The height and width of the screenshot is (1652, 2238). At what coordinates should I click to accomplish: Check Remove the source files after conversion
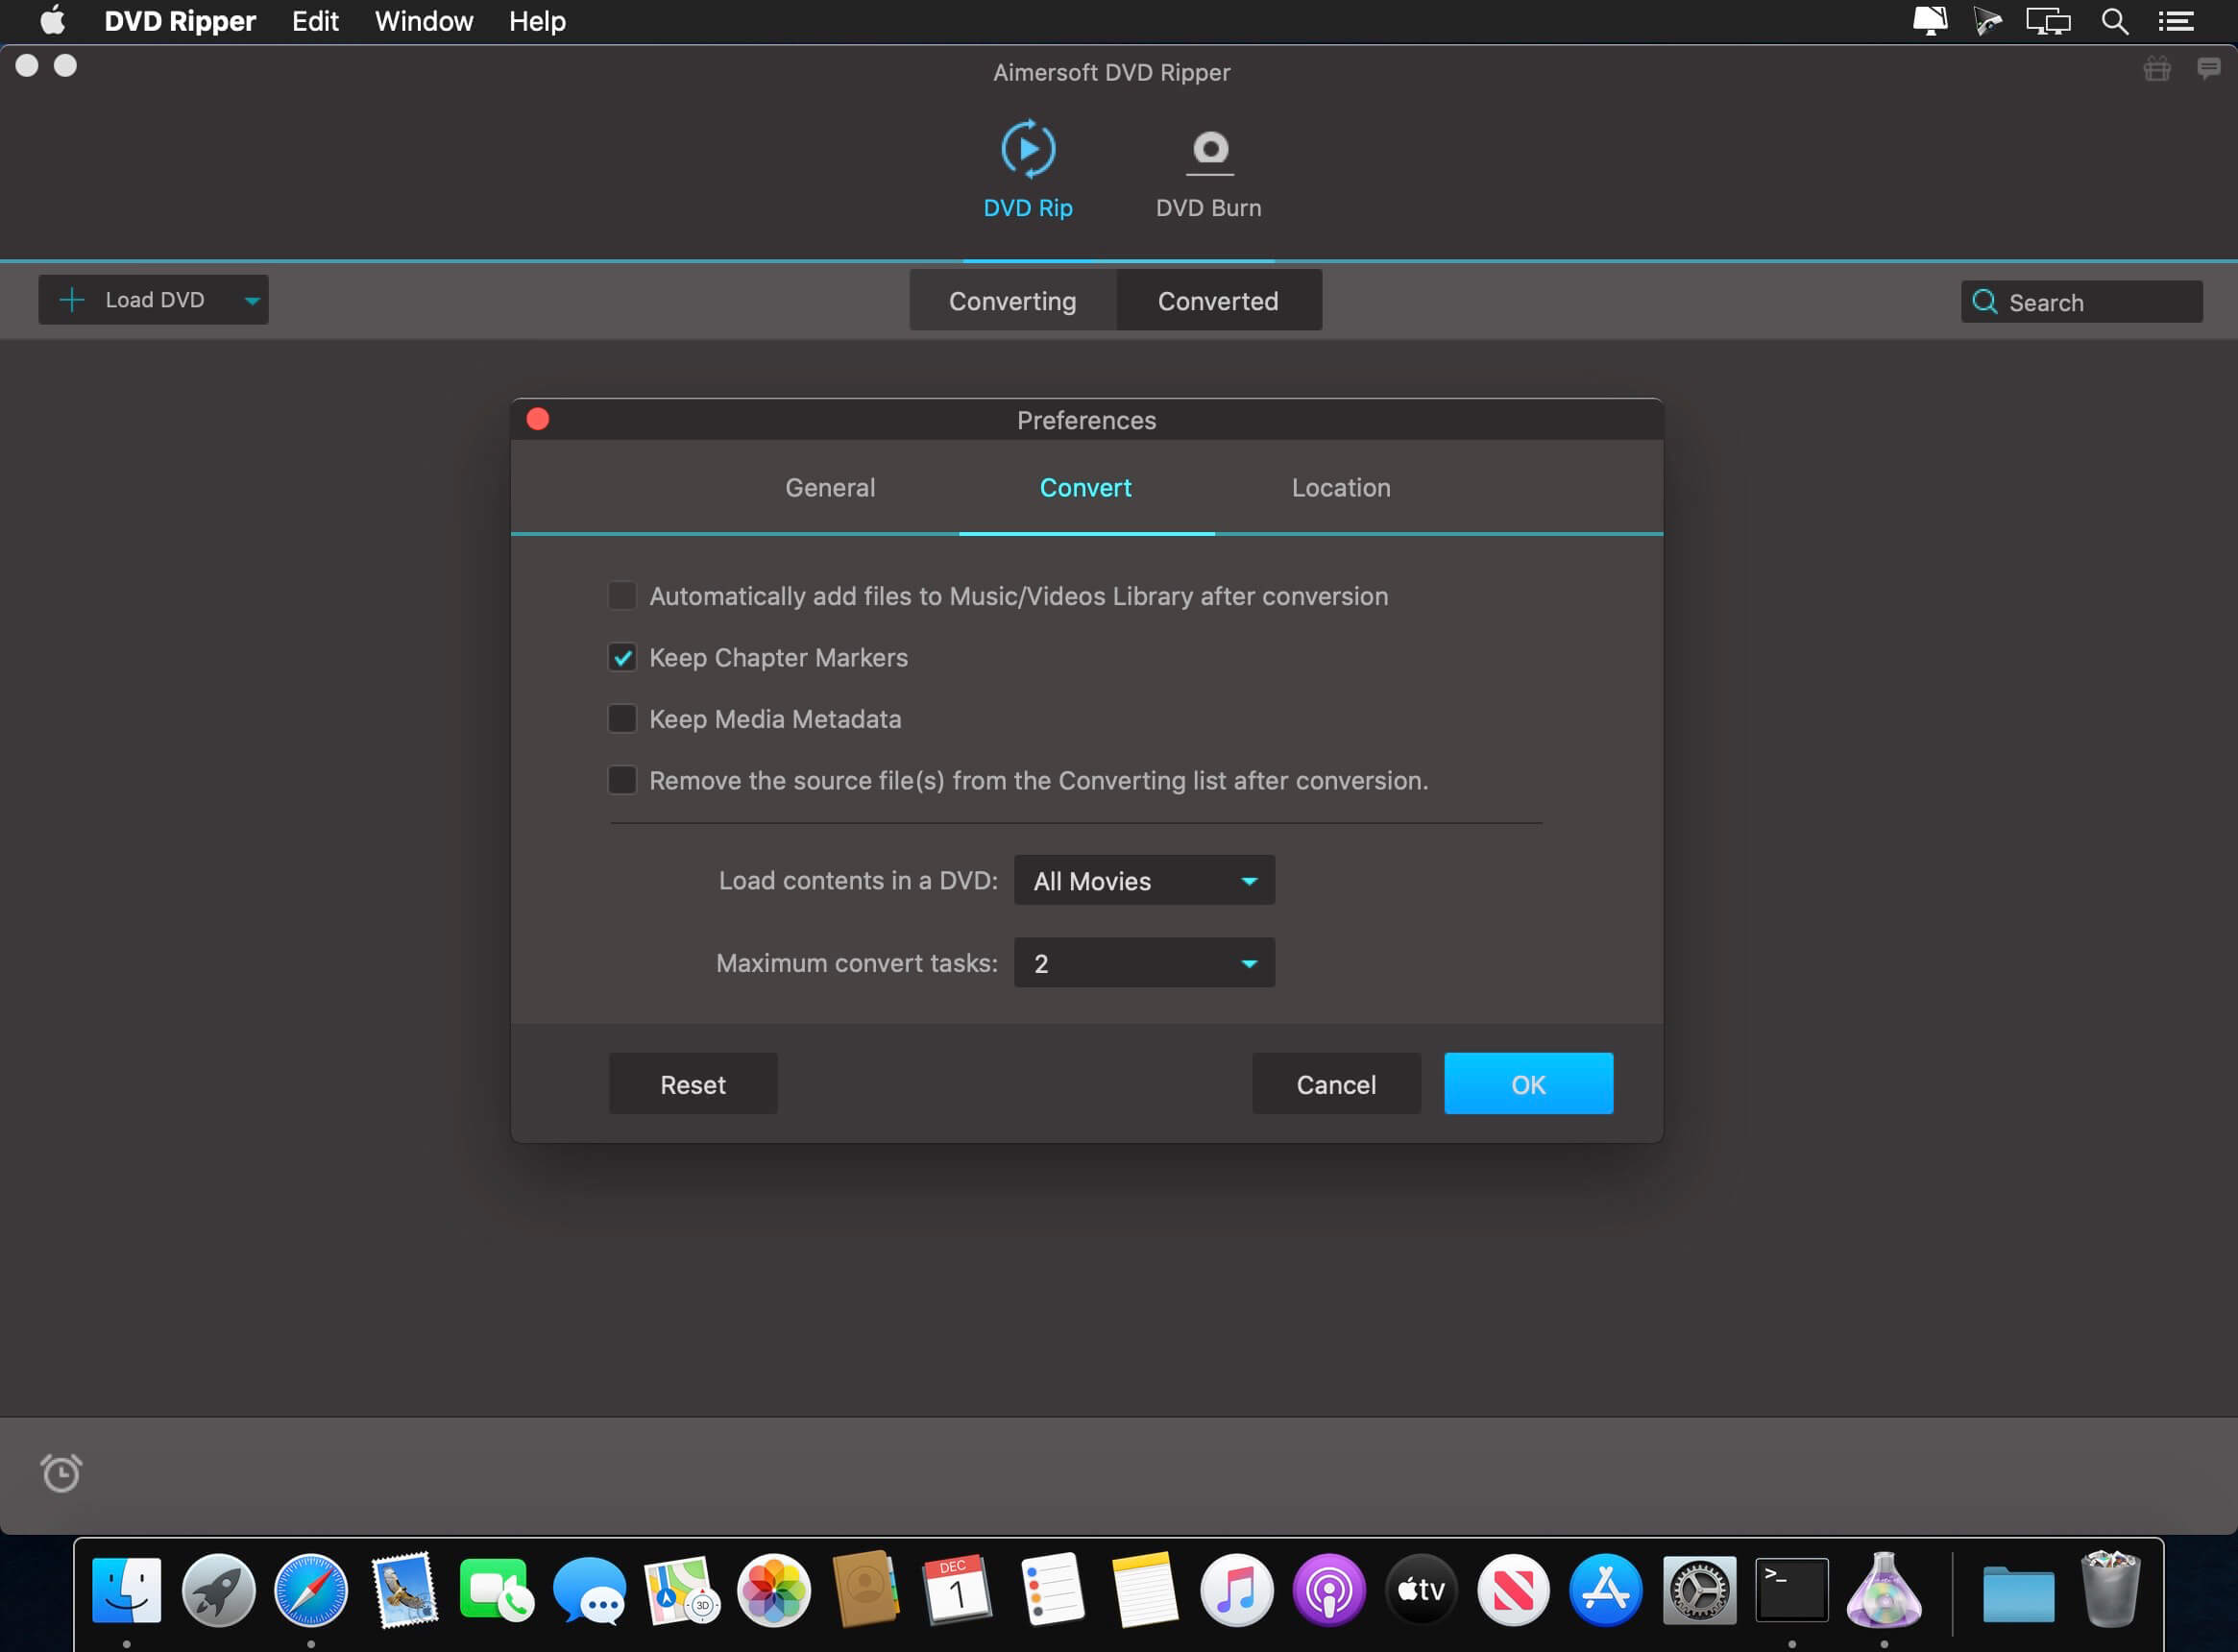coord(622,781)
